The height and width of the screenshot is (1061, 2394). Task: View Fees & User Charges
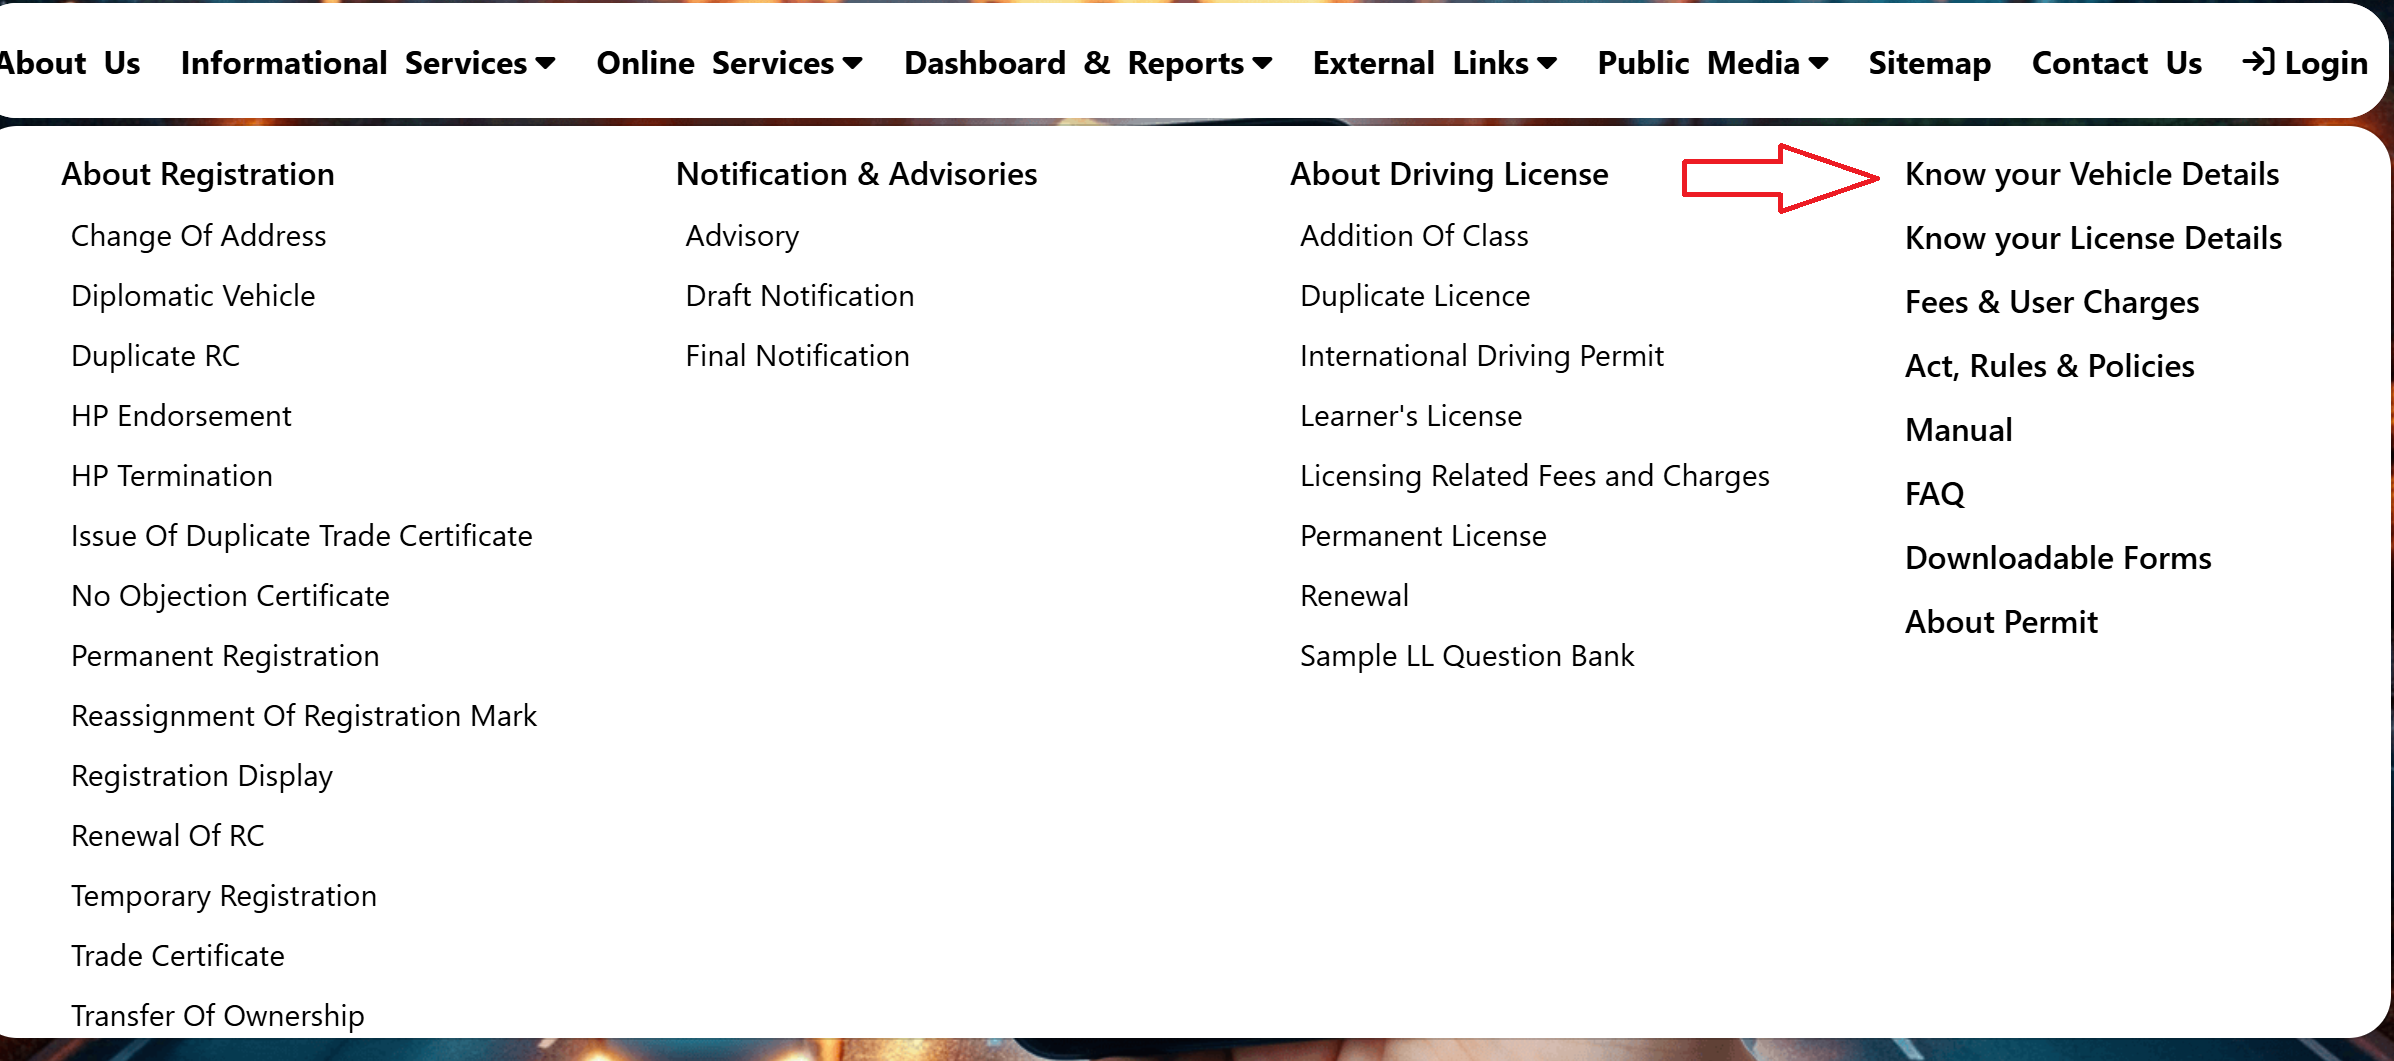[x=2051, y=302]
